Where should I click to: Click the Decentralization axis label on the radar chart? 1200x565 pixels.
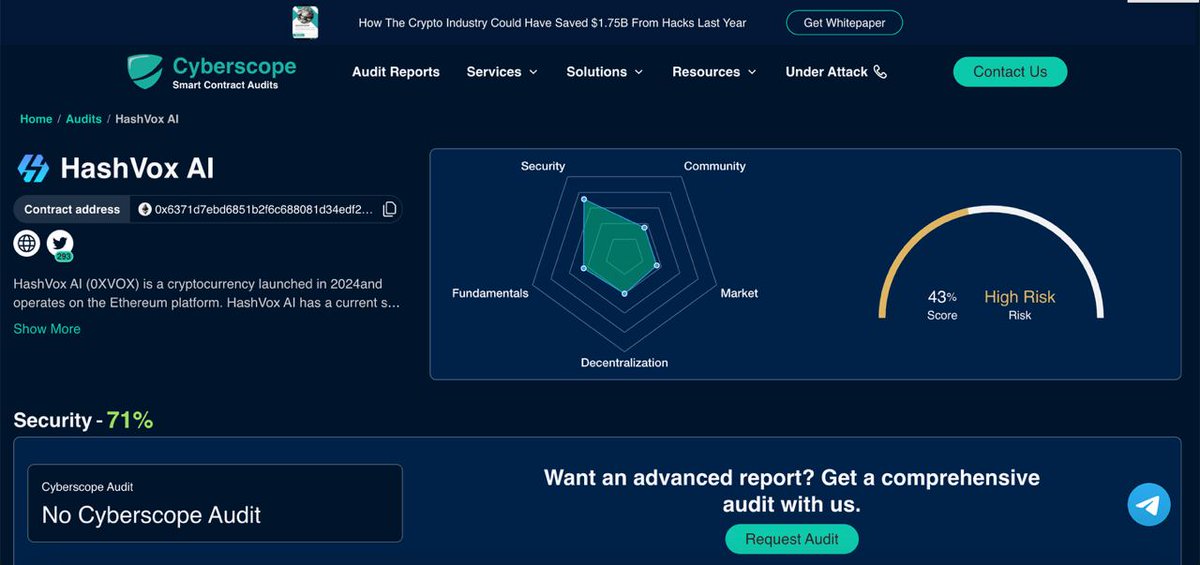point(624,362)
